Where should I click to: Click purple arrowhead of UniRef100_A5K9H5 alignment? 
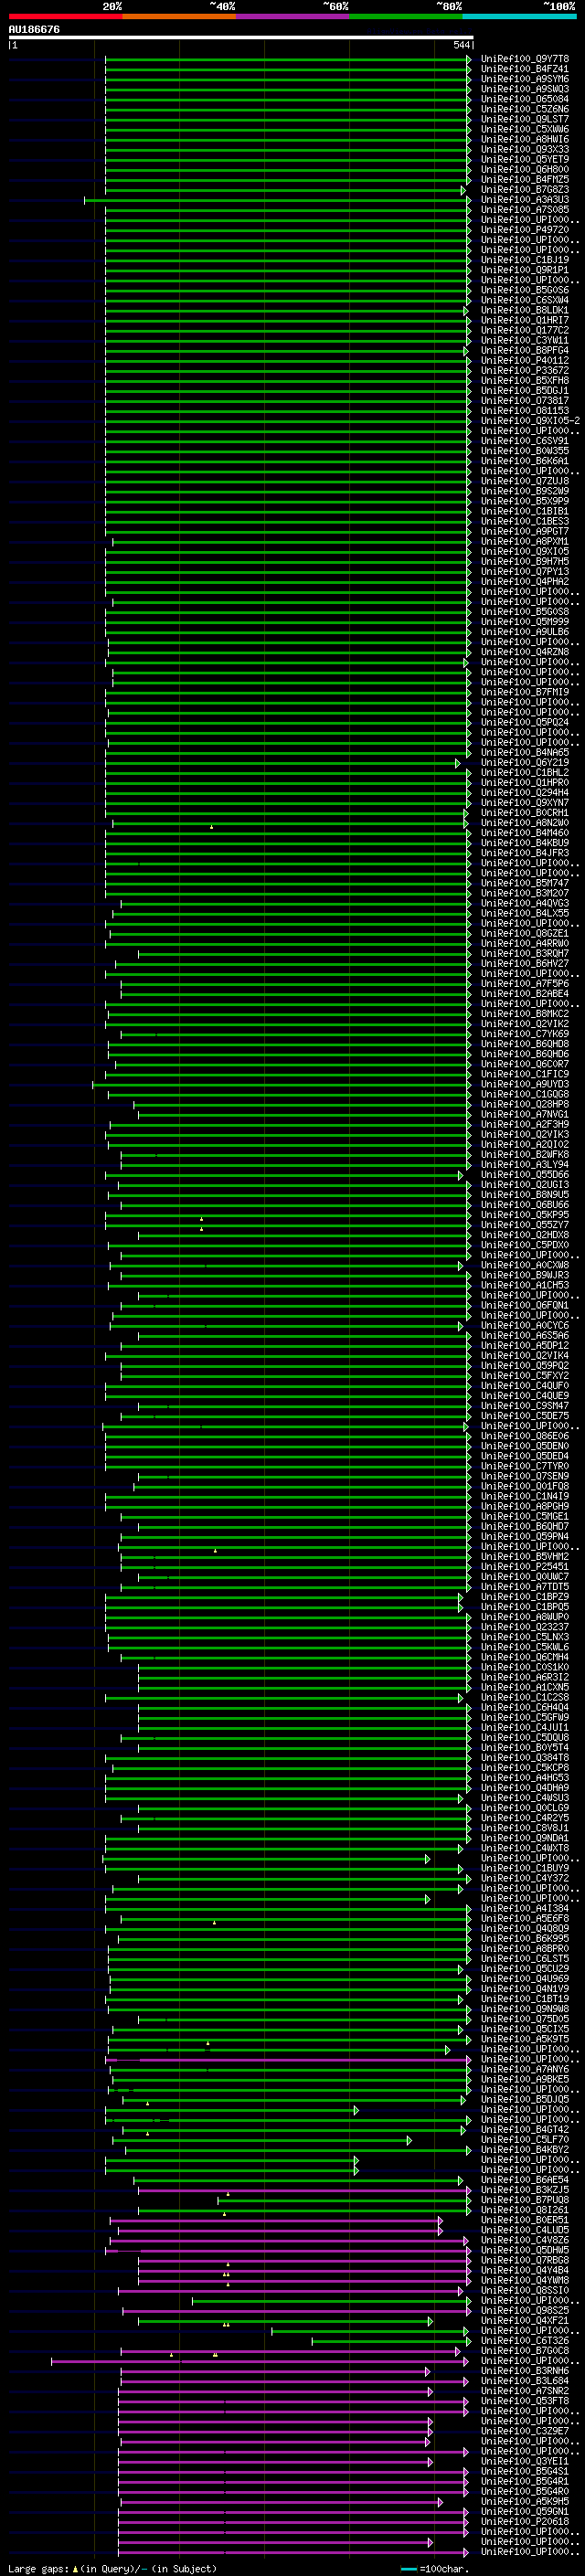point(440,2503)
